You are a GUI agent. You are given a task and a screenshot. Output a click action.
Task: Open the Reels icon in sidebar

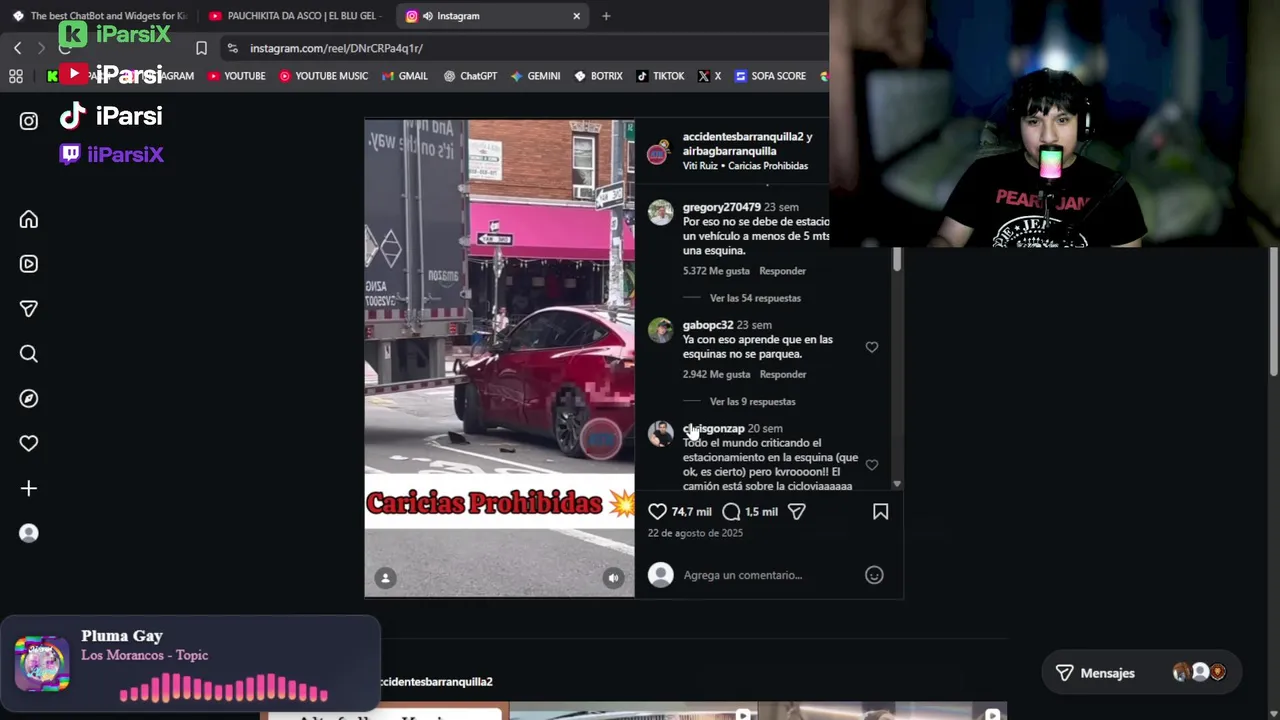pos(28,264)
